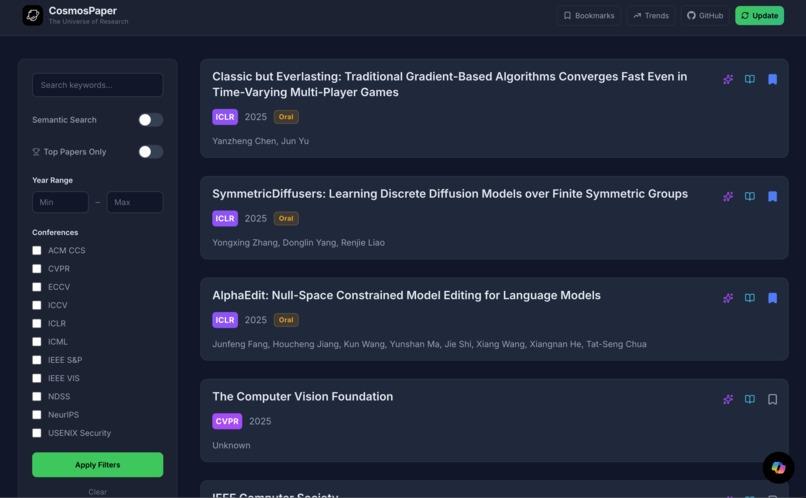Click sparkle AI icon on Classic but Everlasting paper
Image resolution: width=806 pixels, height=498 pixels.
click(728, 79)
